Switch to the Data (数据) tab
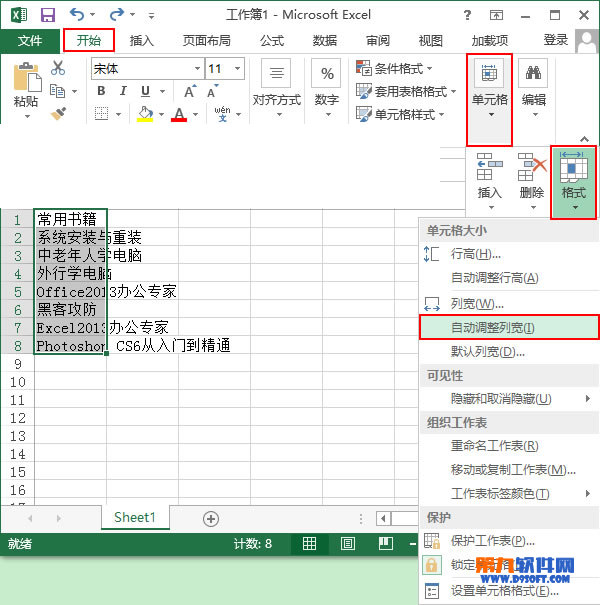This screenshot has width=600, height=605. point(325,40)
